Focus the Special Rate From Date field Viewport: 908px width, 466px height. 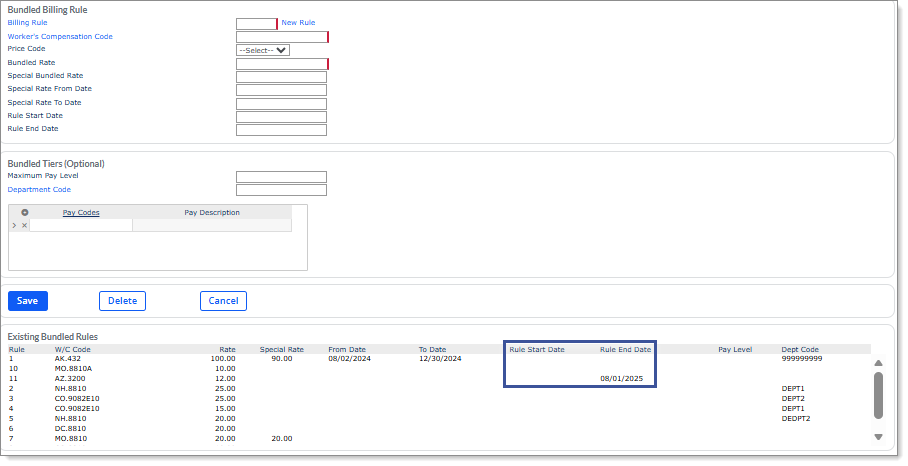coord(281,90)
